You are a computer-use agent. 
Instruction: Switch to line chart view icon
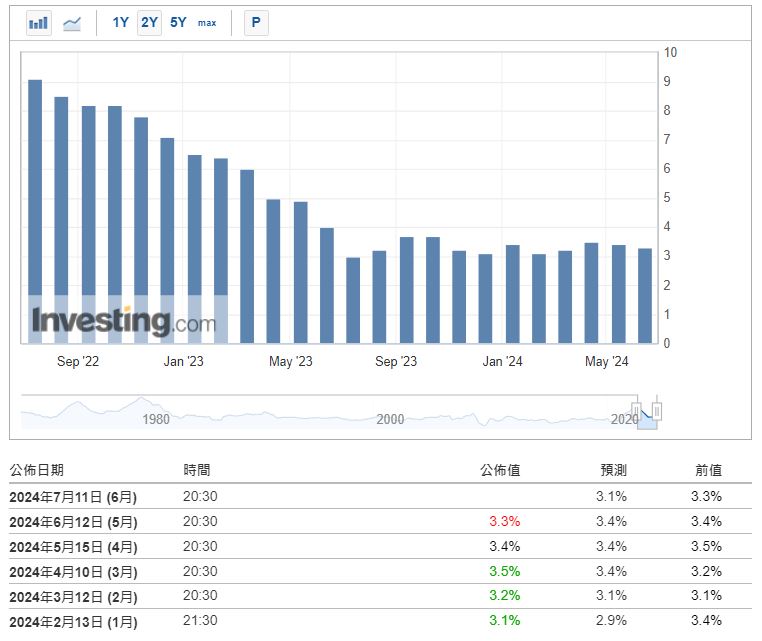point(72,23)
